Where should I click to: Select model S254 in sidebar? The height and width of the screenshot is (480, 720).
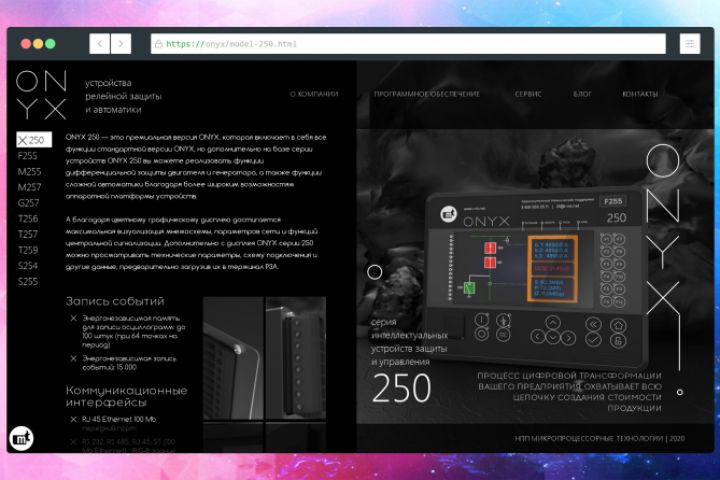pos(28,266)
